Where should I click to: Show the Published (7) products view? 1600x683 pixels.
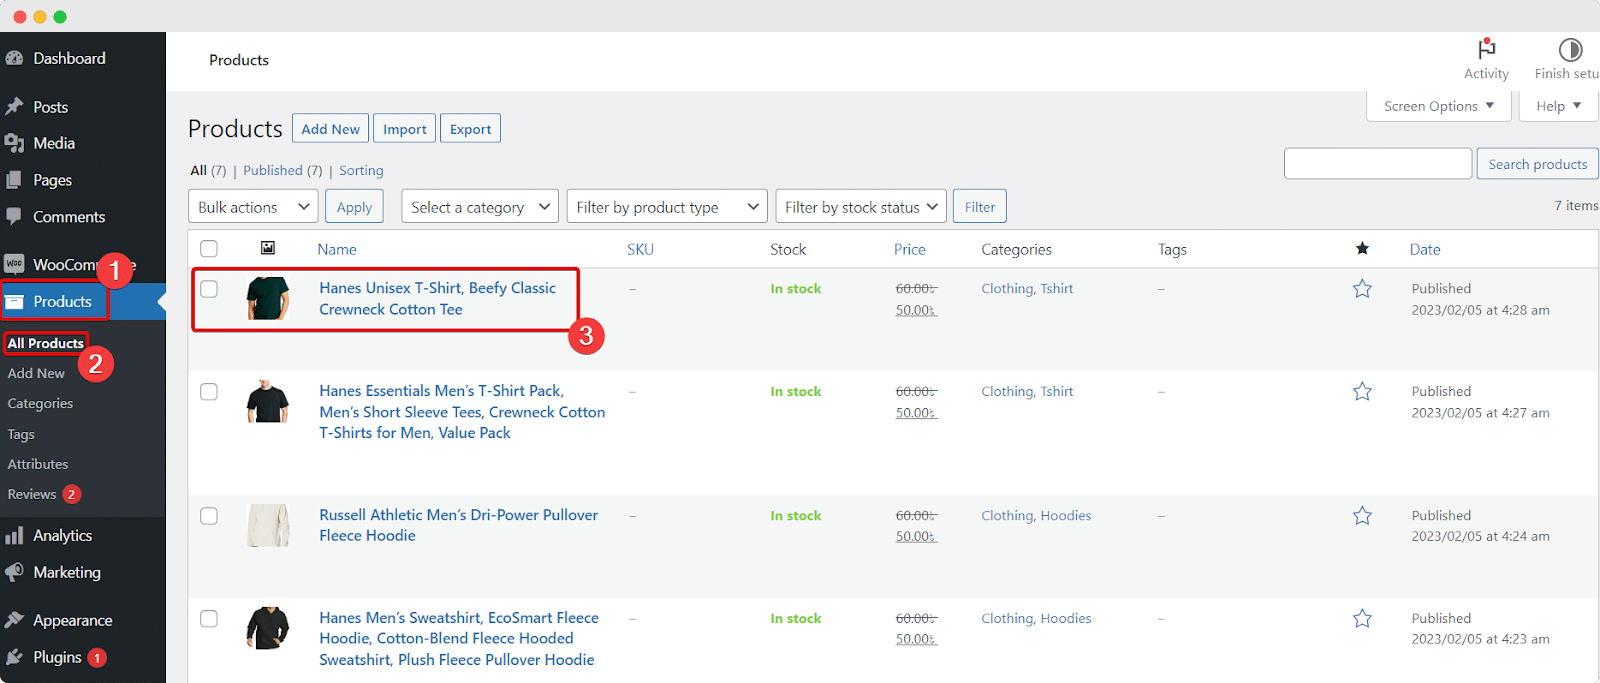(x=283, y=171)
